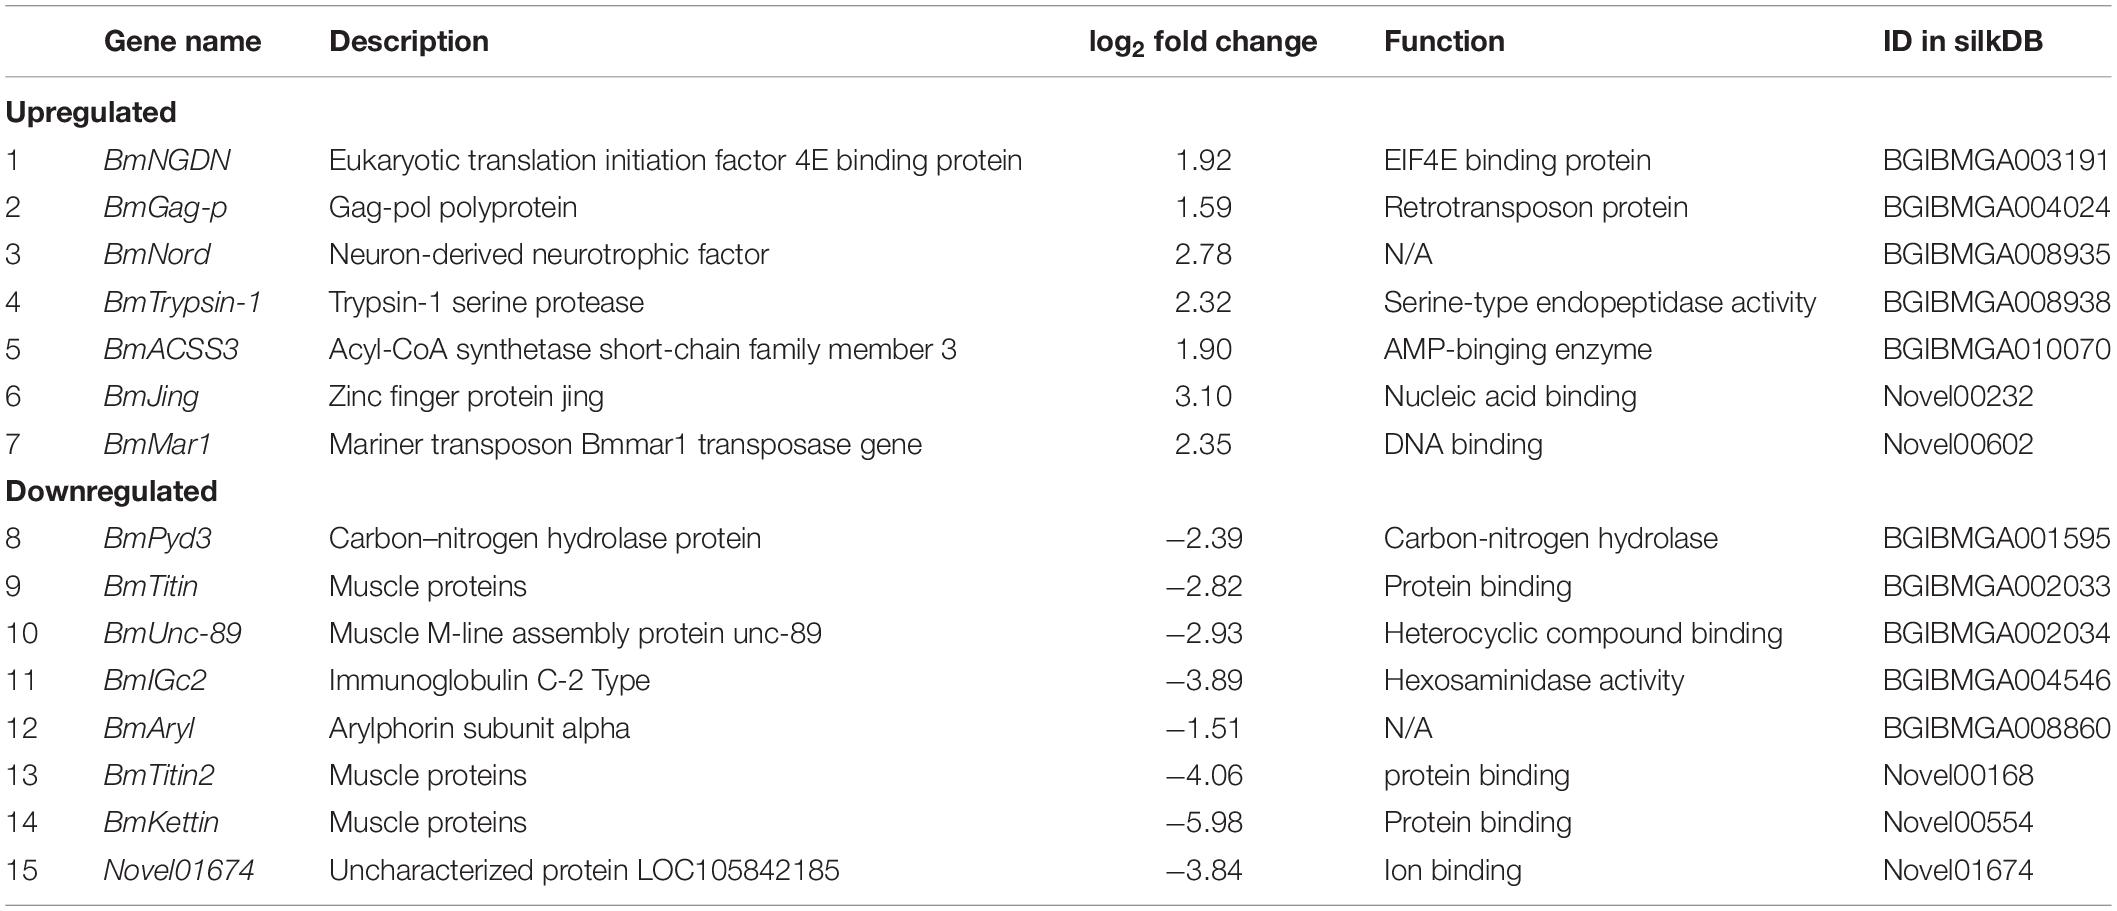
Task: Select the BmKettin gene entry
Action: click(x=161, y=822)
